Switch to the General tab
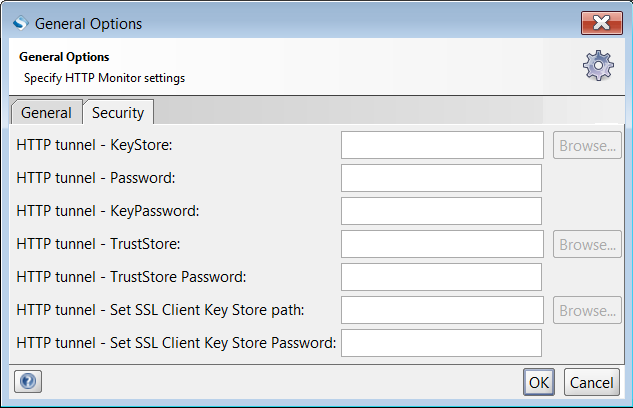 pos(46,113)
